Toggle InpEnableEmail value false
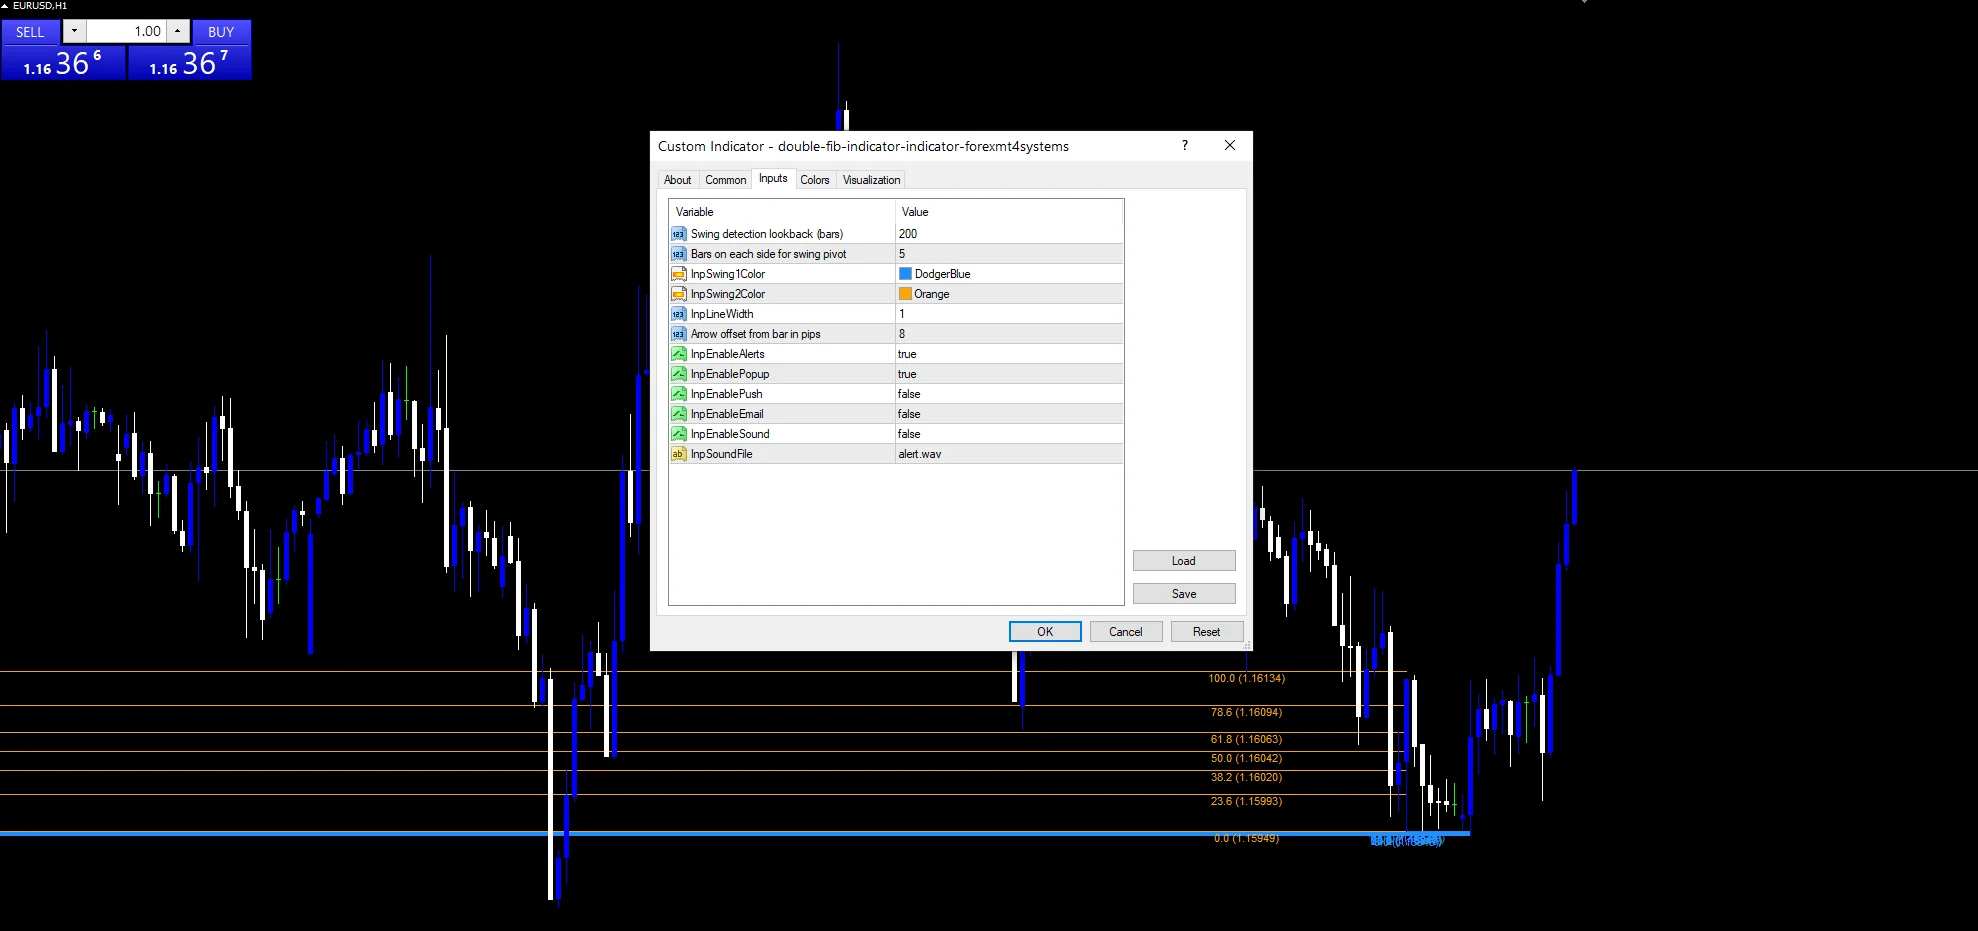 pyautogui.click(x=1009, y=414)
